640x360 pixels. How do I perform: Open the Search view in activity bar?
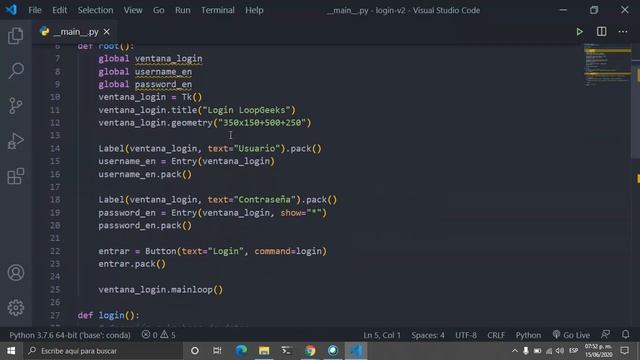(x=16, y=71)
